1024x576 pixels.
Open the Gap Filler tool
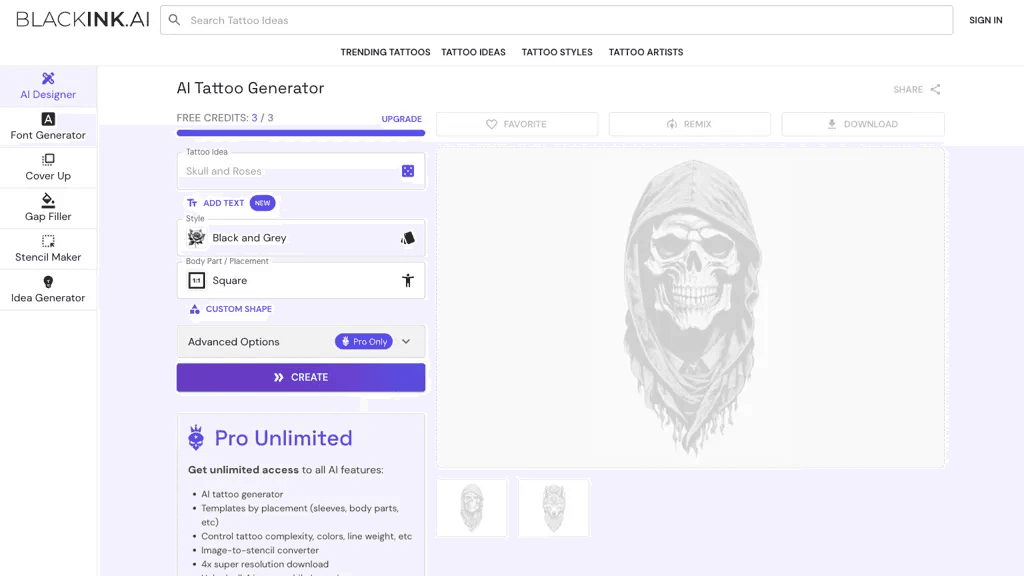[x=48, y=208]
